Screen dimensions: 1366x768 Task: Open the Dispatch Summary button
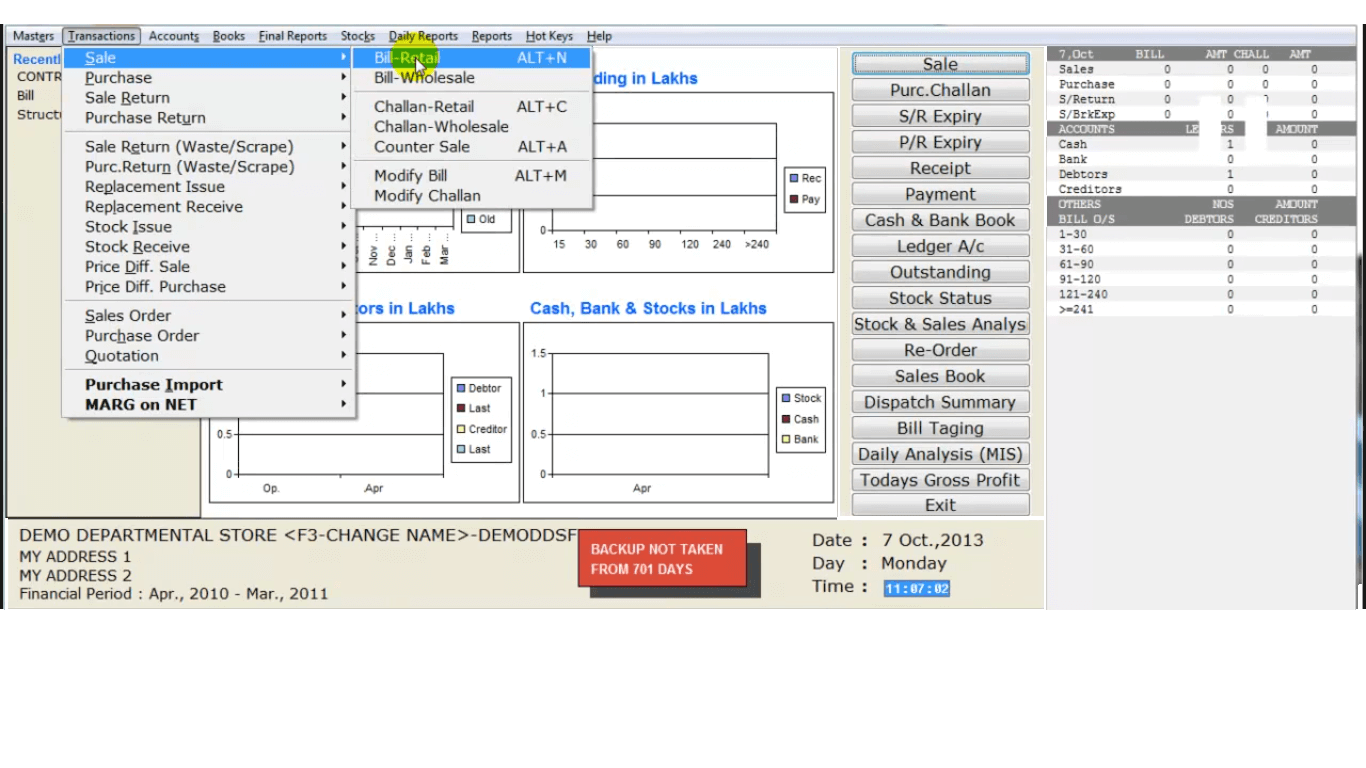pyautogui.click(x=940, y=402)
